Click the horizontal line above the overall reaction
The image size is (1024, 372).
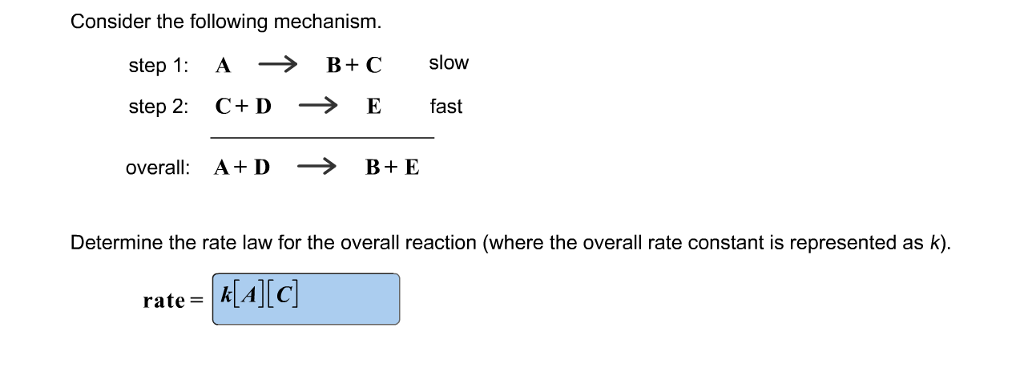[x=322, y=138]
